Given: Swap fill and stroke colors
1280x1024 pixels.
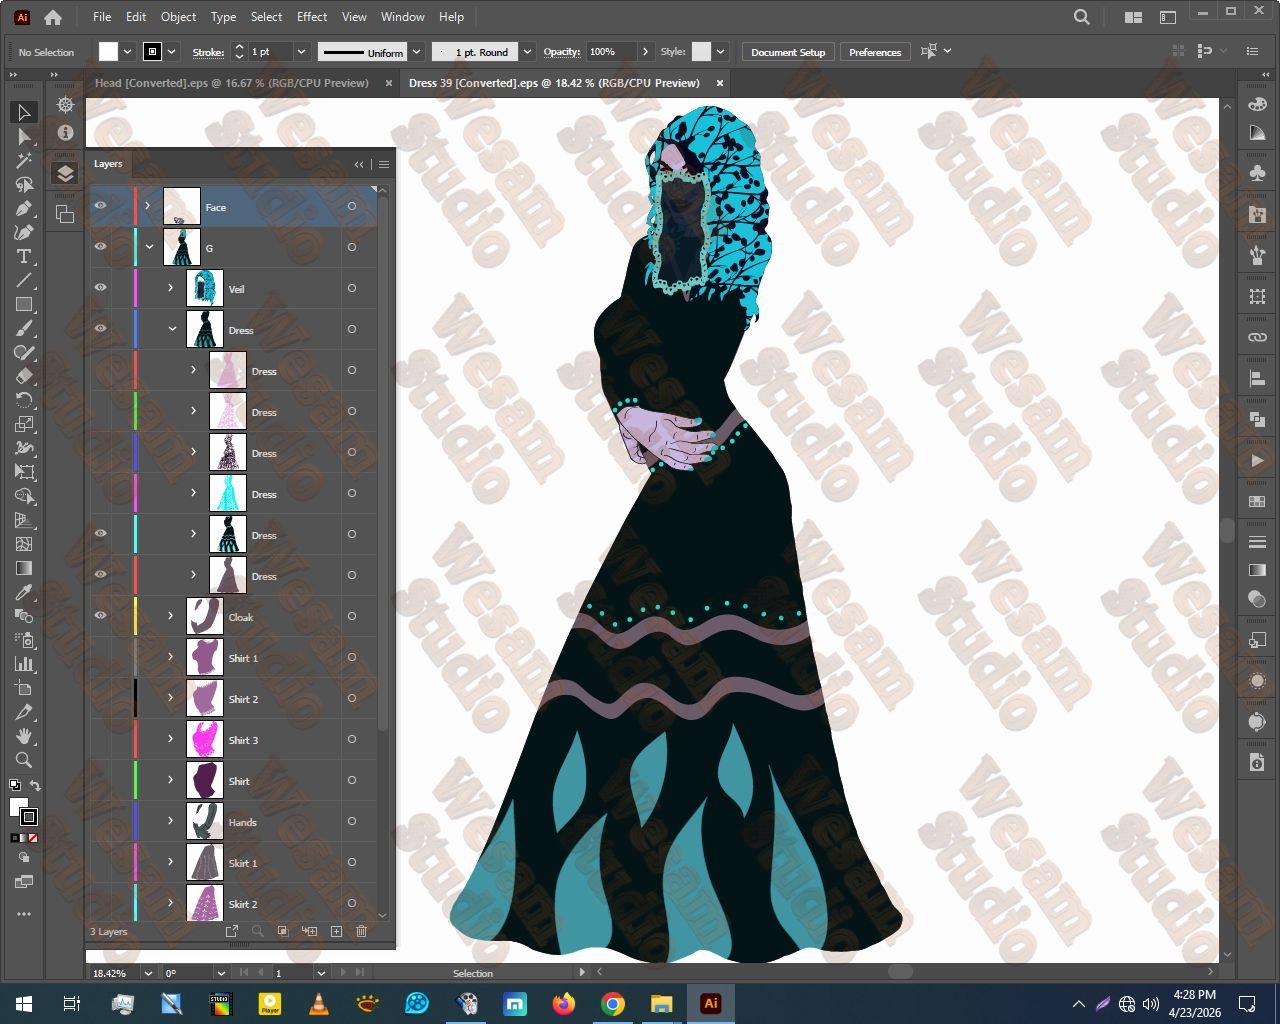Looking at the screenshot, I should 35,786.
